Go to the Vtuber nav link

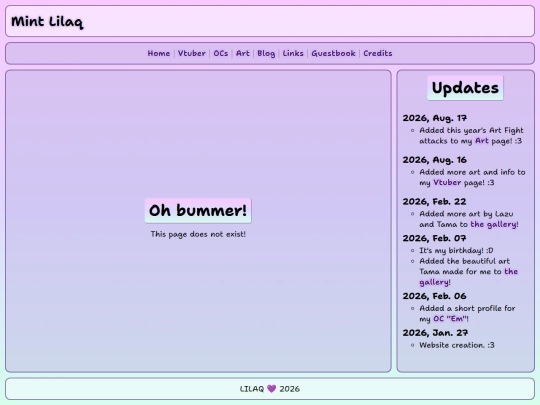[192, 53]
